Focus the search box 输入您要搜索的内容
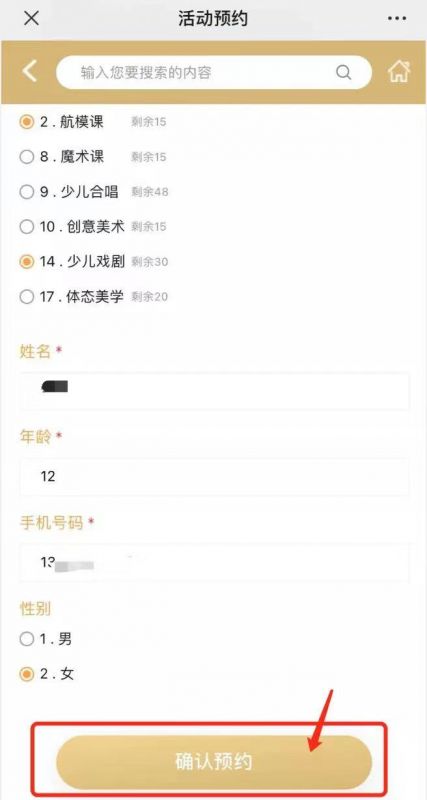This screenshot has width=427, height=800. coord(214,72)
